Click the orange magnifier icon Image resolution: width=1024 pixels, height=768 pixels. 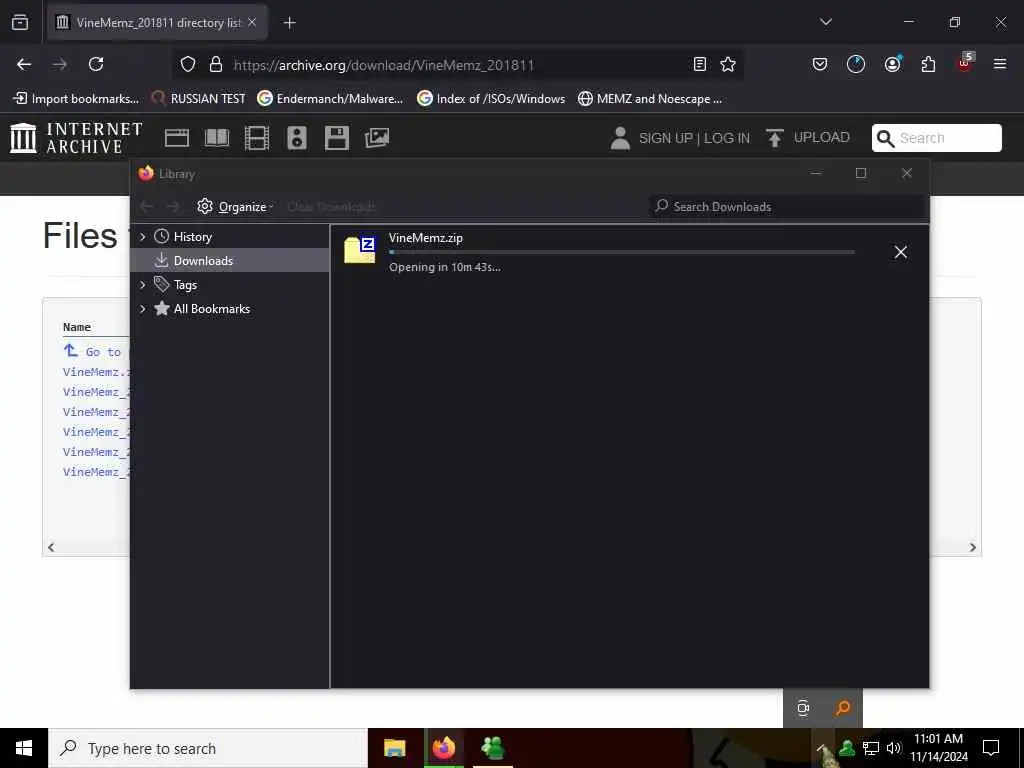pos(842,708)
